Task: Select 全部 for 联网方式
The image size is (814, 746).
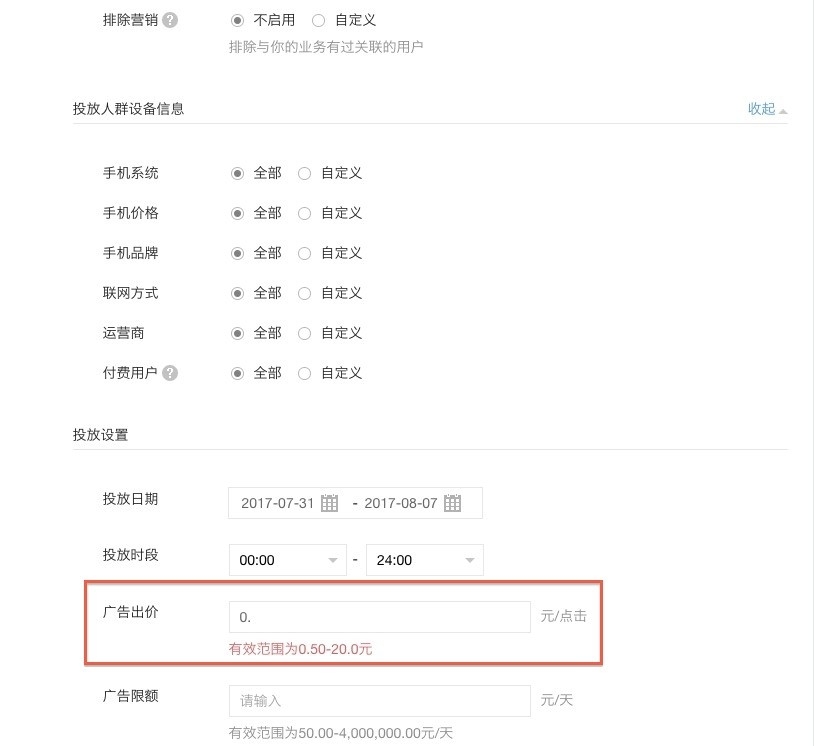Action: tap(238, 293)
